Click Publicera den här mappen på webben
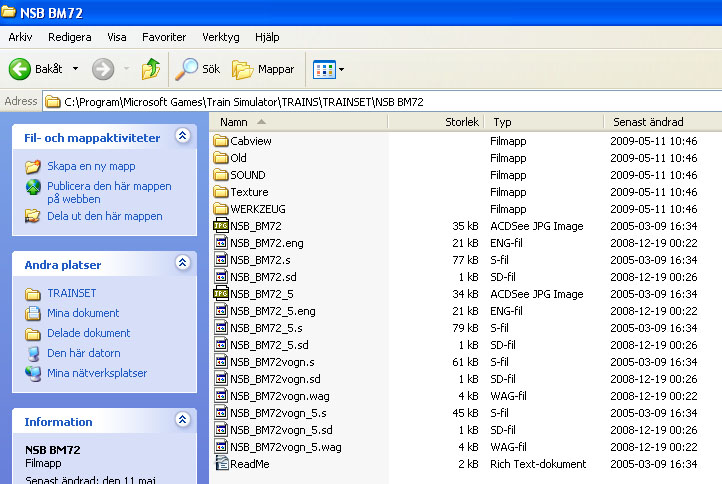The image size is (722, 484). tap(109, 192)
